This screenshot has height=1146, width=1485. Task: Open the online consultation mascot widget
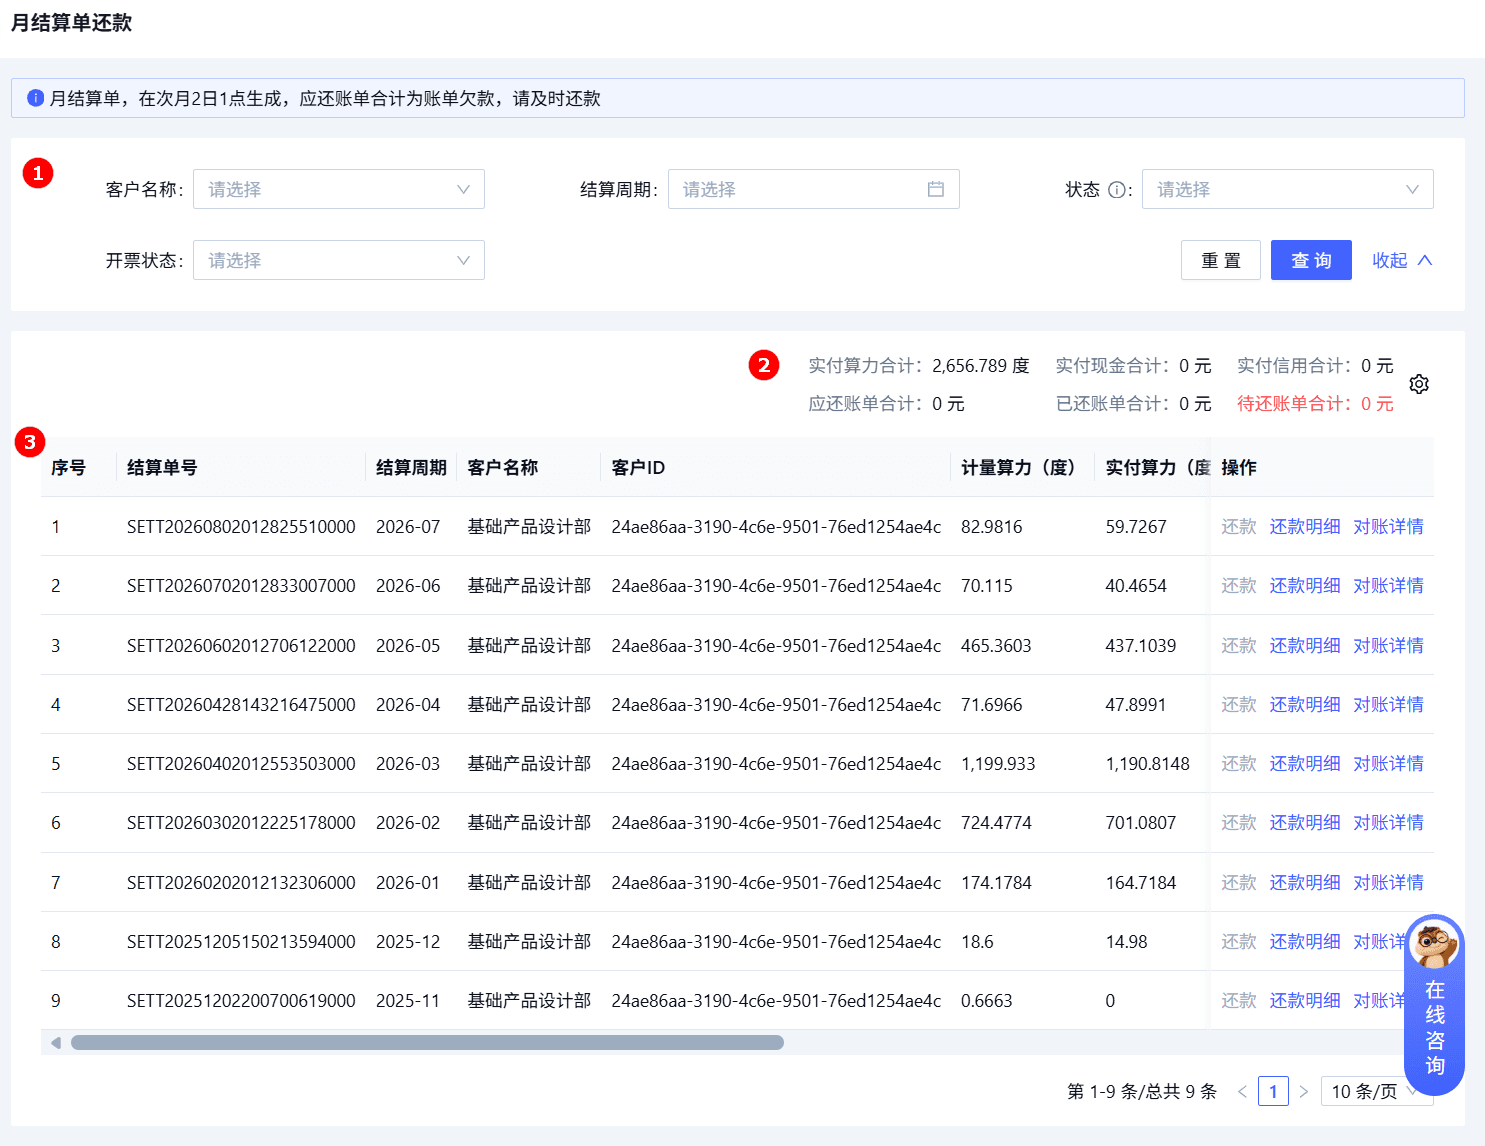pos(1434,1005)
